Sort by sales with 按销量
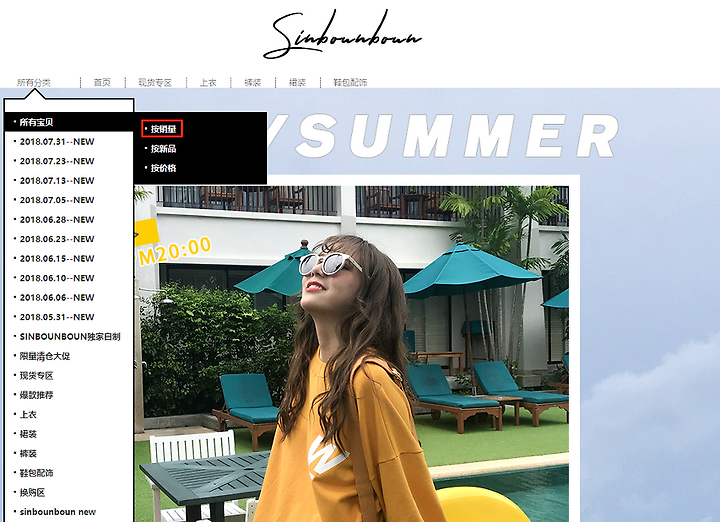720x522 pixels. click(x=163, y=129)
